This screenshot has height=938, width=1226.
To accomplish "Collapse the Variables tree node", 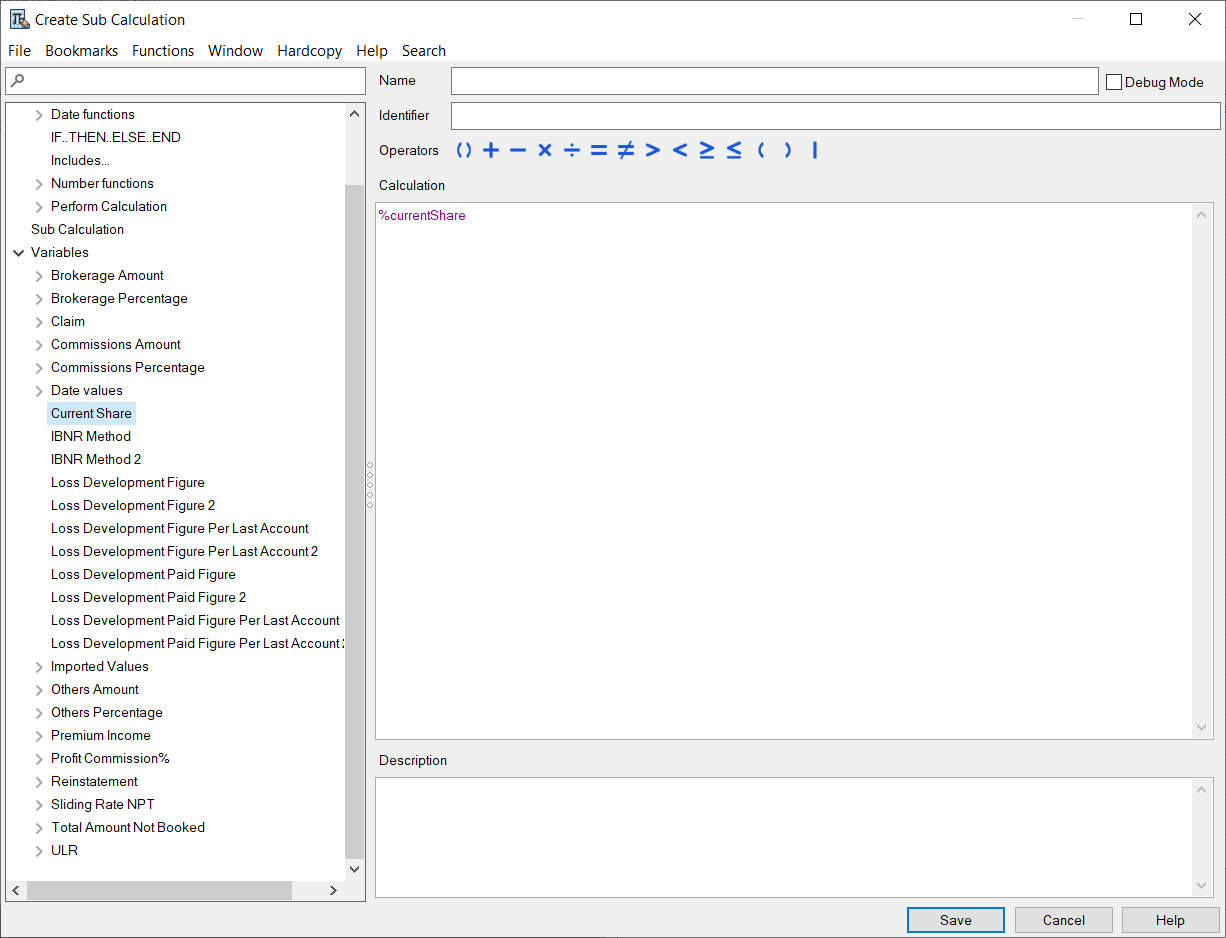I will [x=18, y=253].
